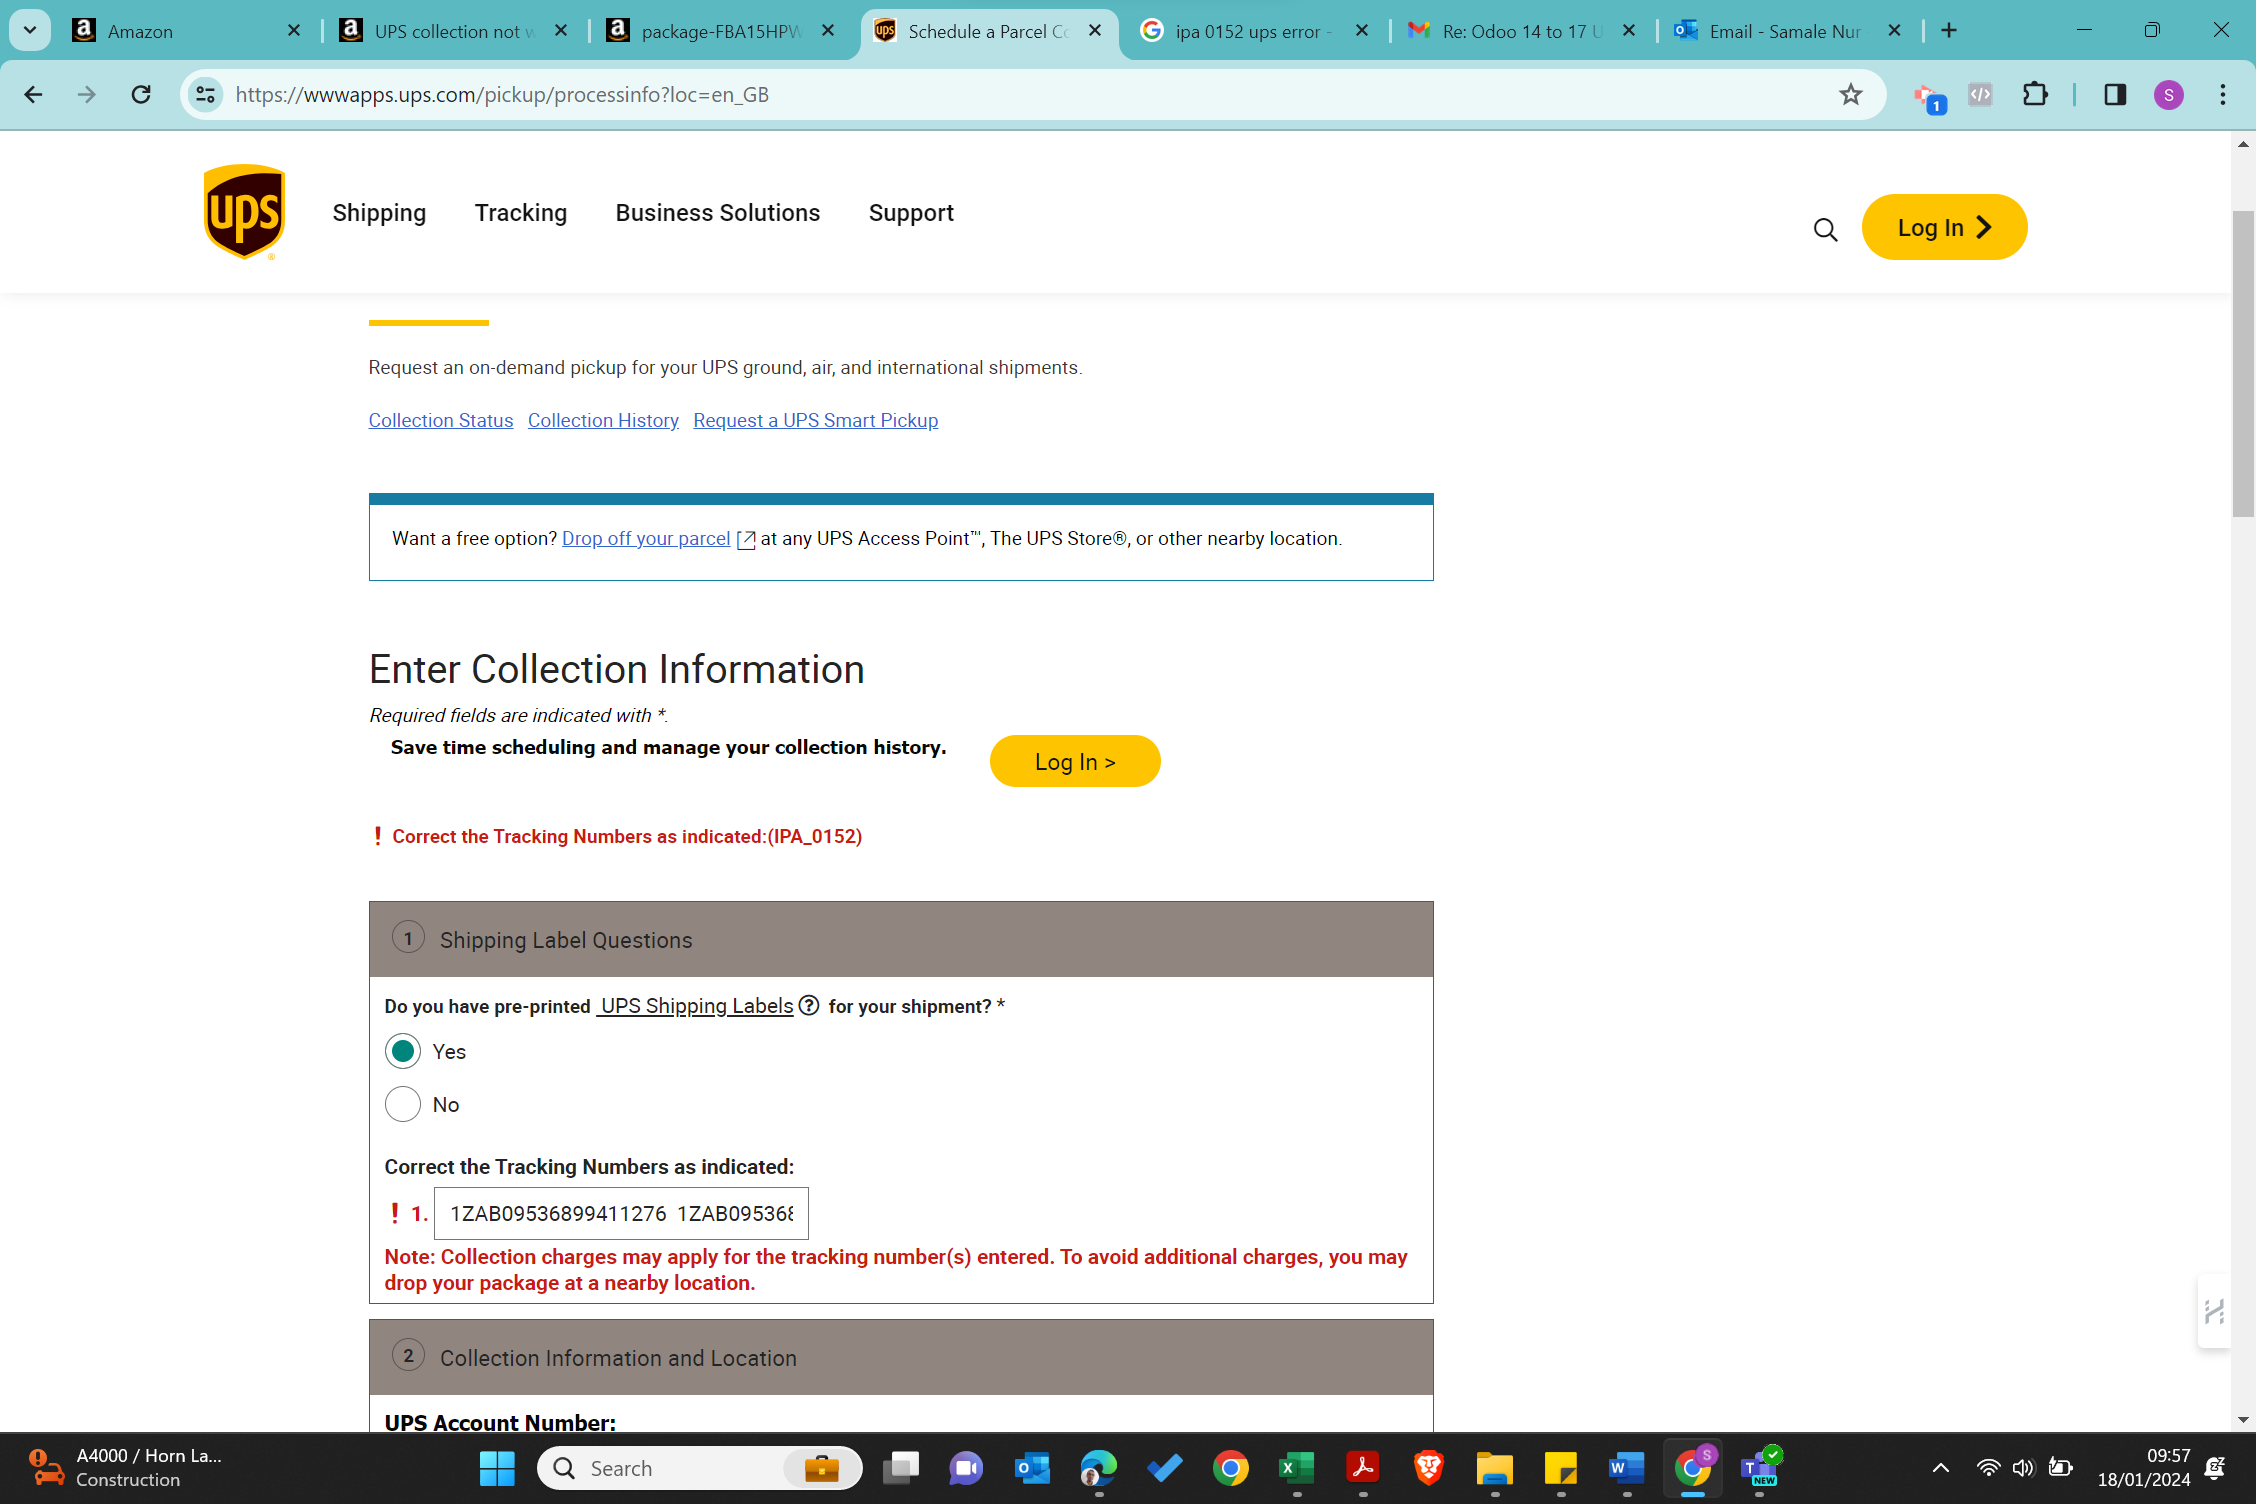The height and width of the screenshot is (1504, 2256).
Task: Select No for pre-printed shipping labels
Action: coord(403,1104)
